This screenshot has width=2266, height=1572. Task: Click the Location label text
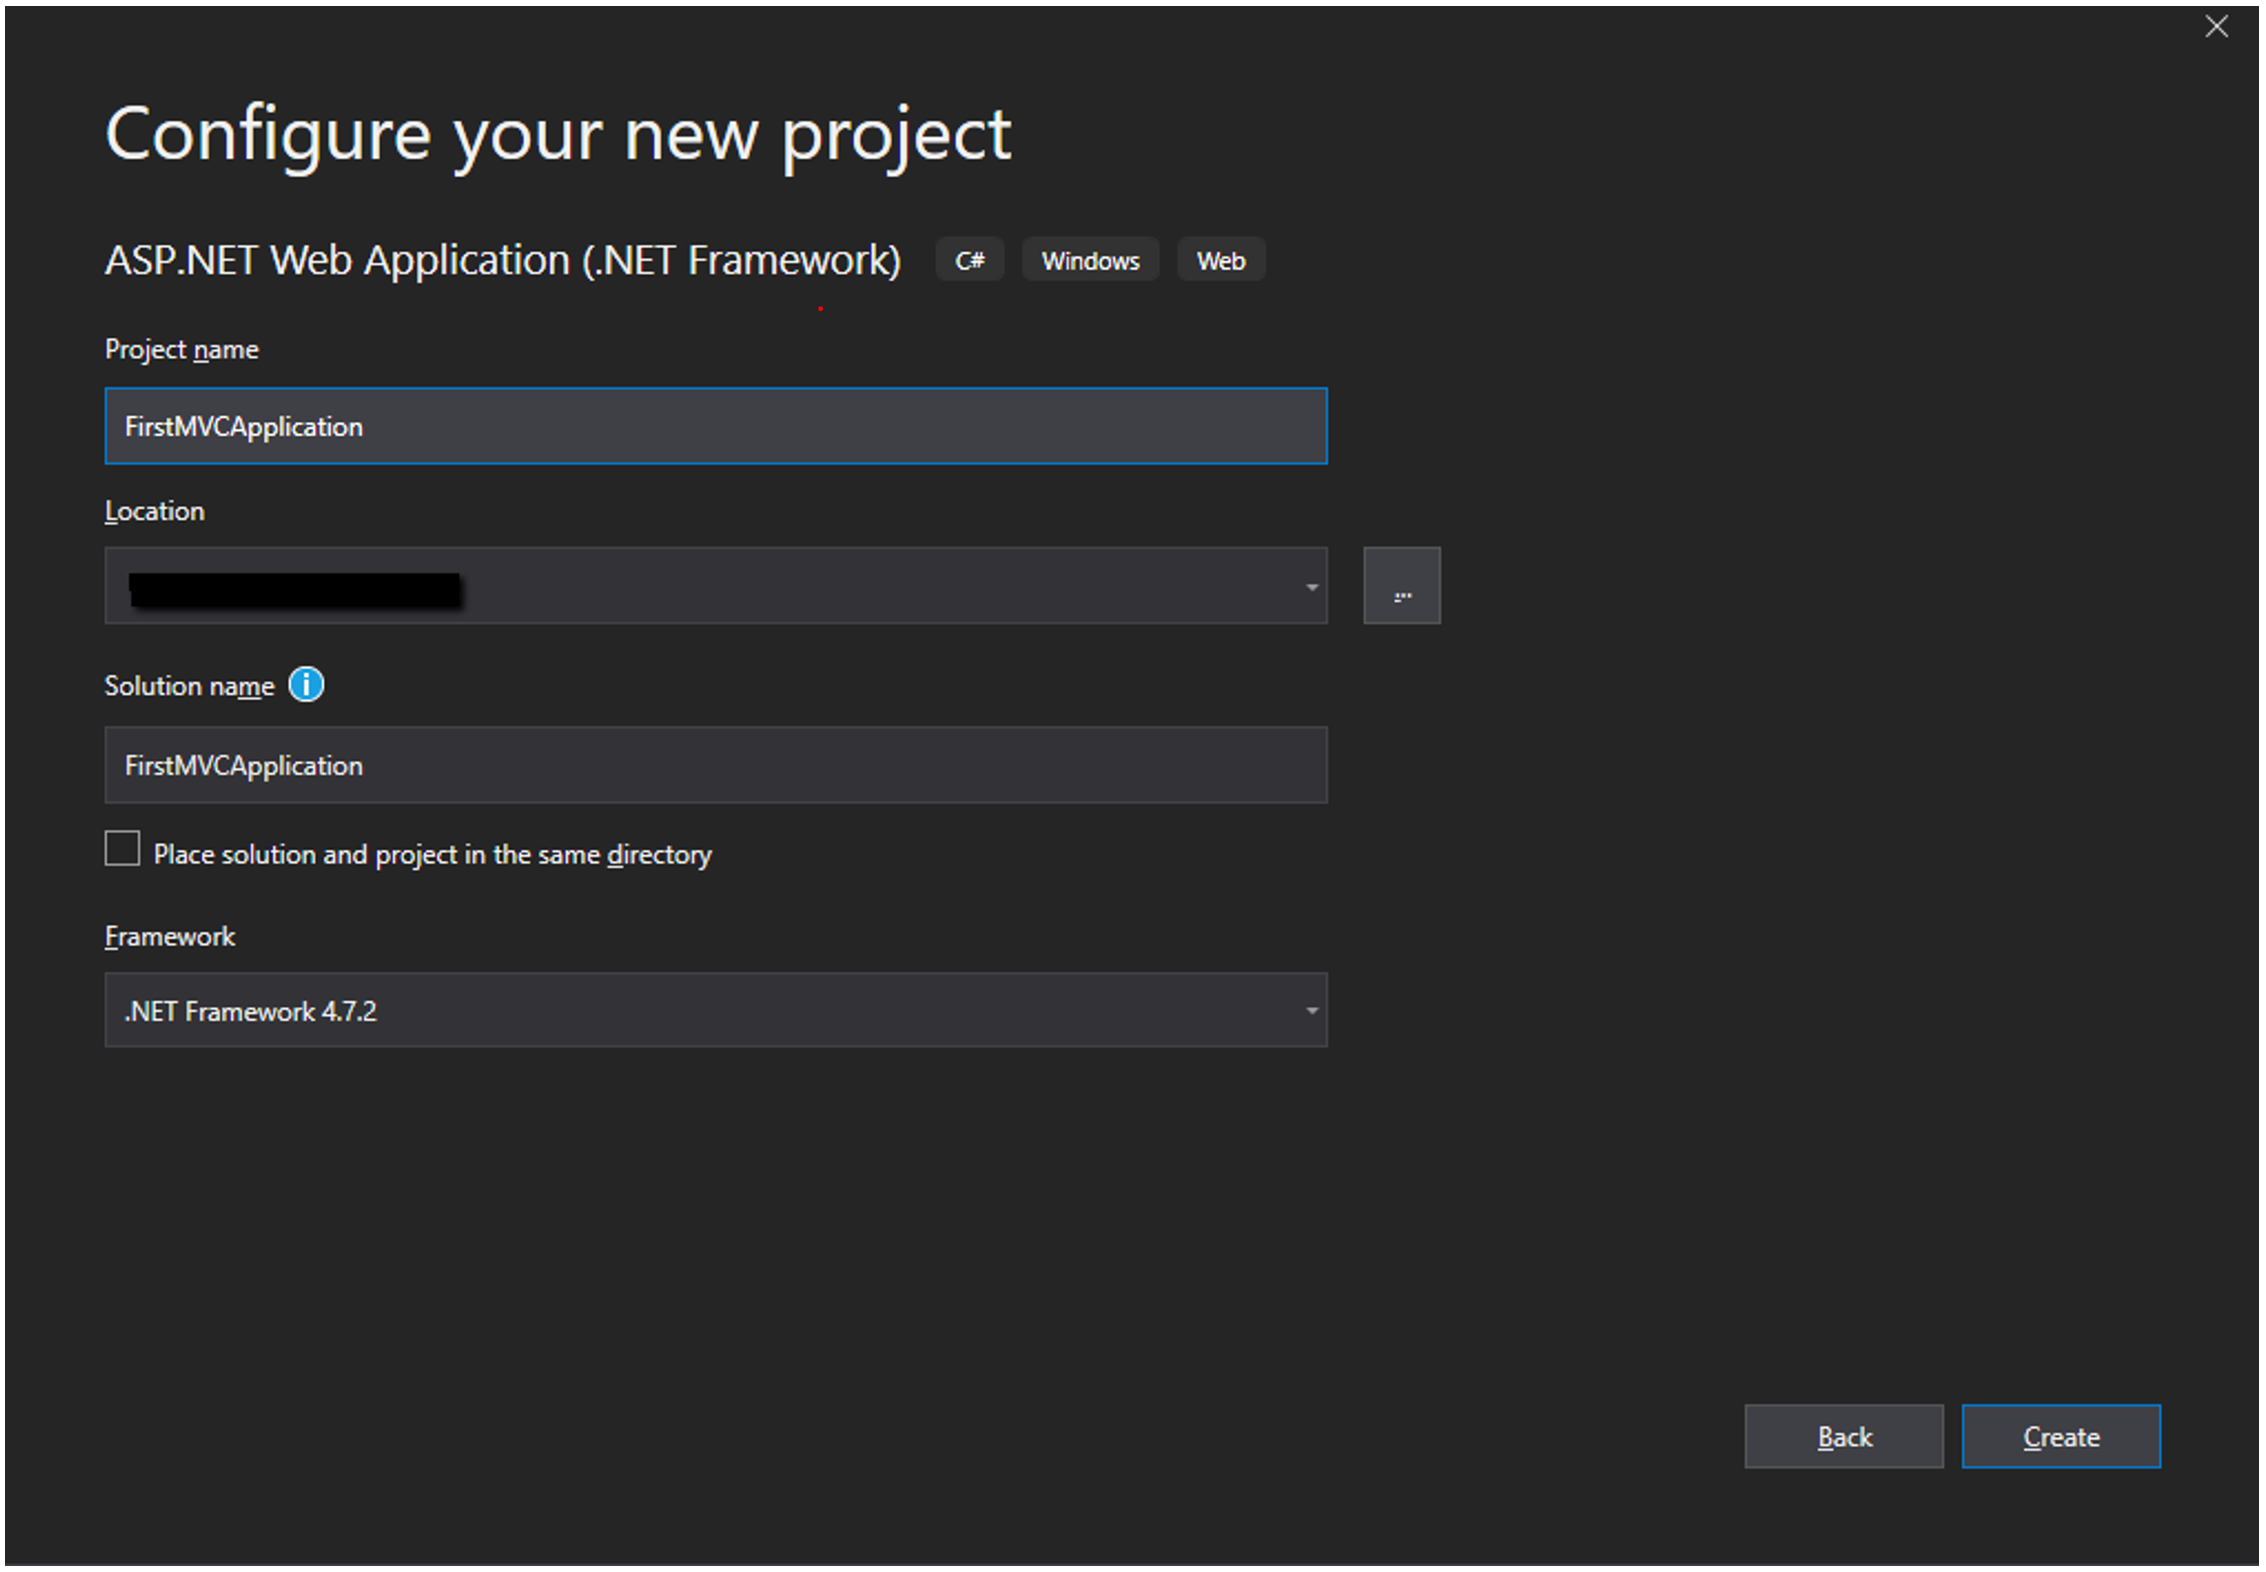coord(155,512)
